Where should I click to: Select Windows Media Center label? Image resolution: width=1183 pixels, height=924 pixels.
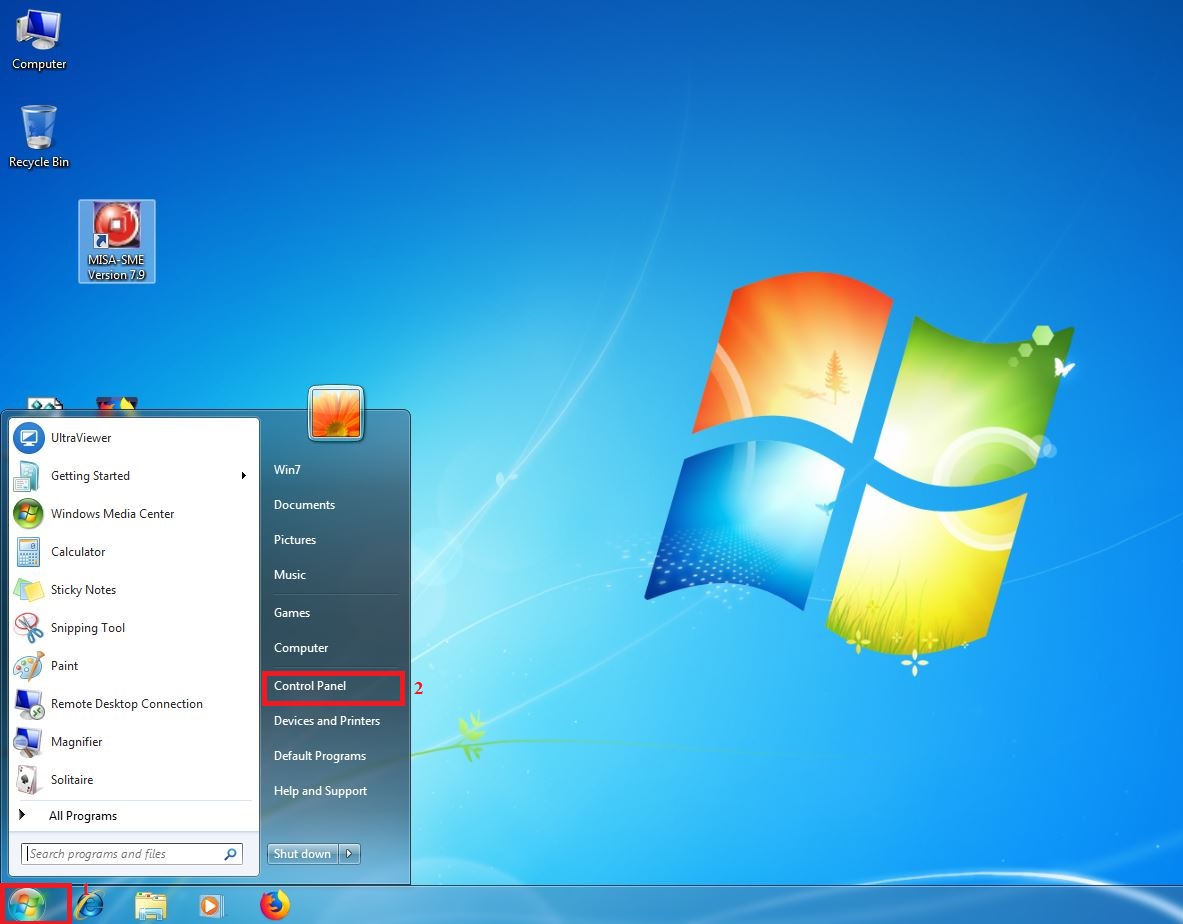coord(112,514)
